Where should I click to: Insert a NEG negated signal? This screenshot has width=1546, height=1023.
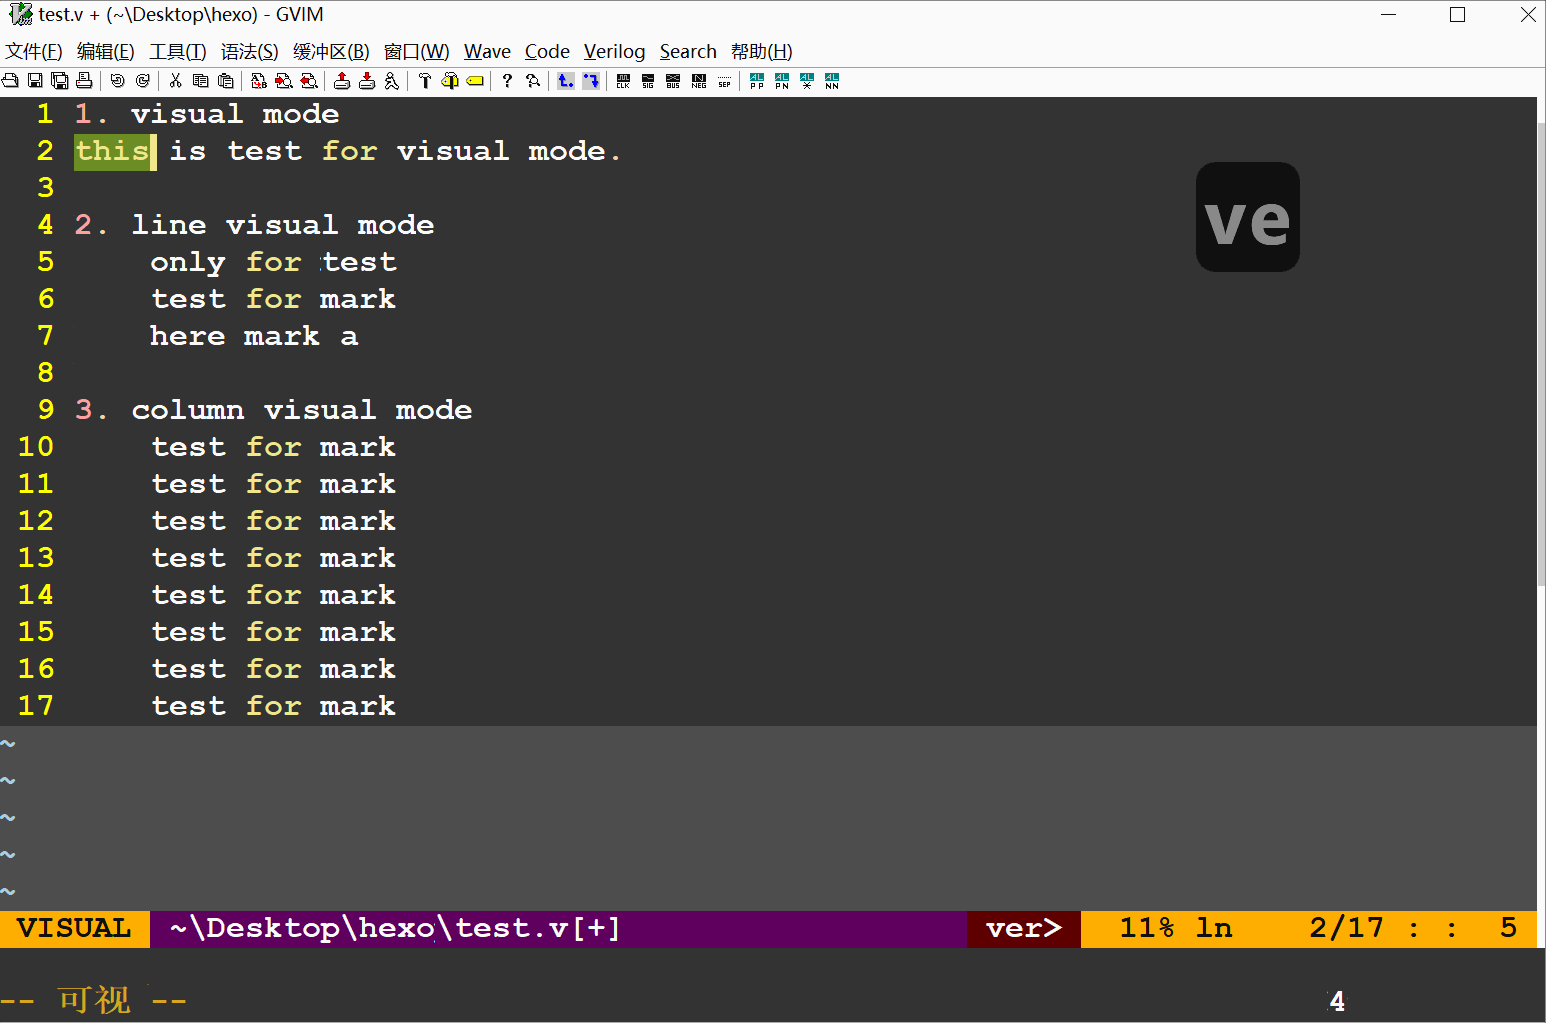698,81
